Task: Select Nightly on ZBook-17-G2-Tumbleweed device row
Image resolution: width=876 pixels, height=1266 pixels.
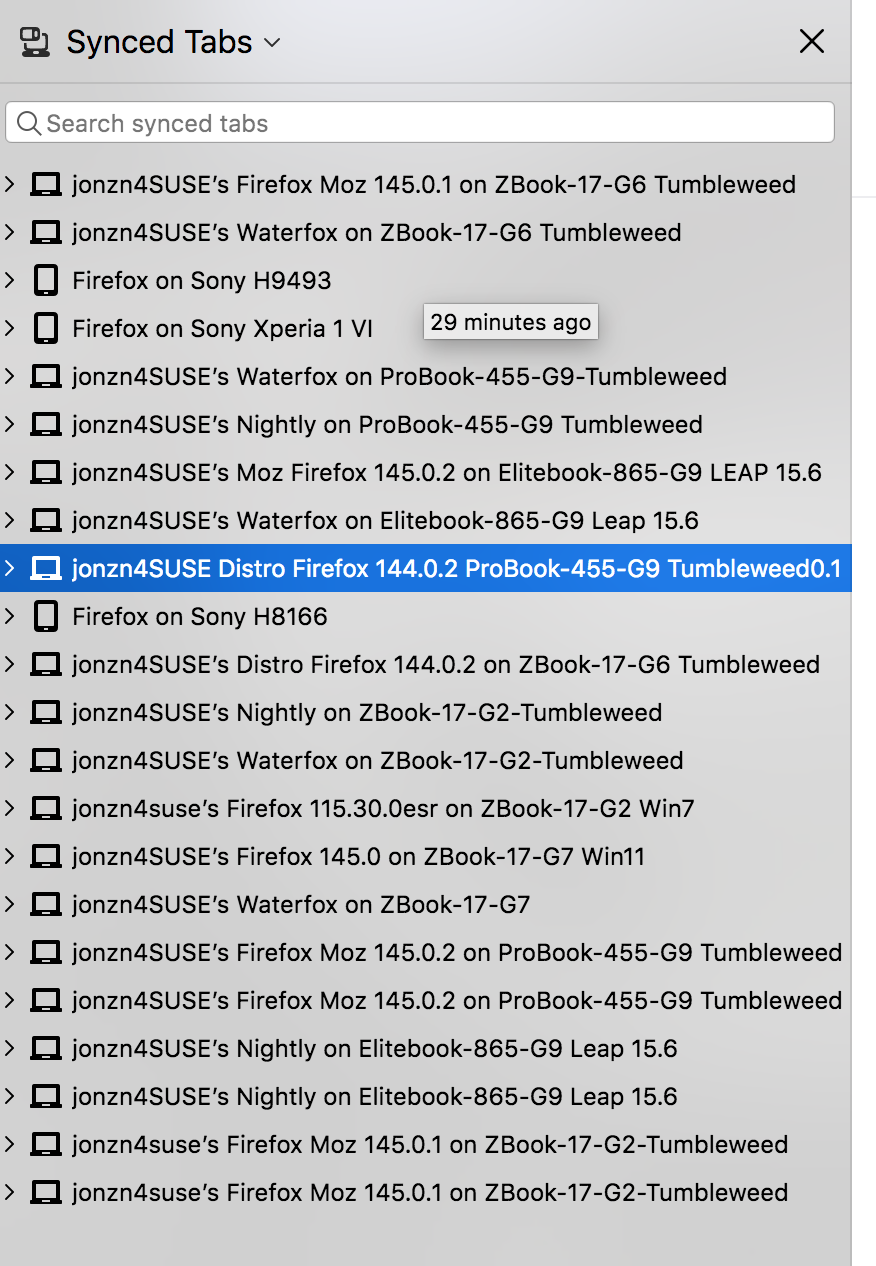Action: click(x=366, y=713)
